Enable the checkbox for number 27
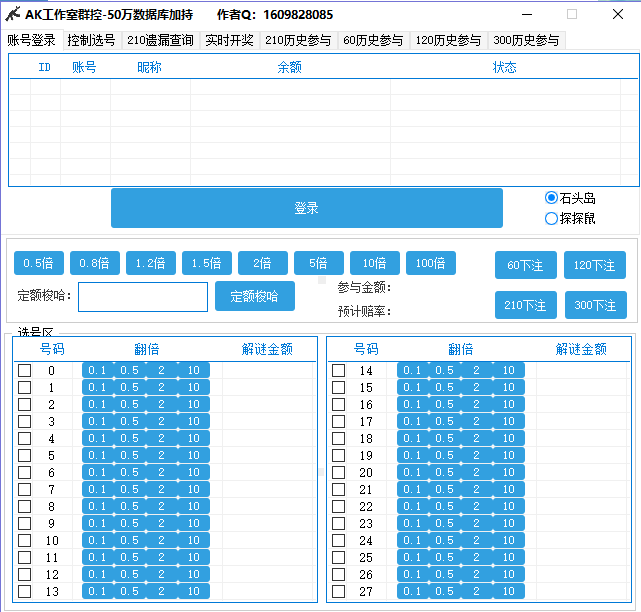 (339, 591)
